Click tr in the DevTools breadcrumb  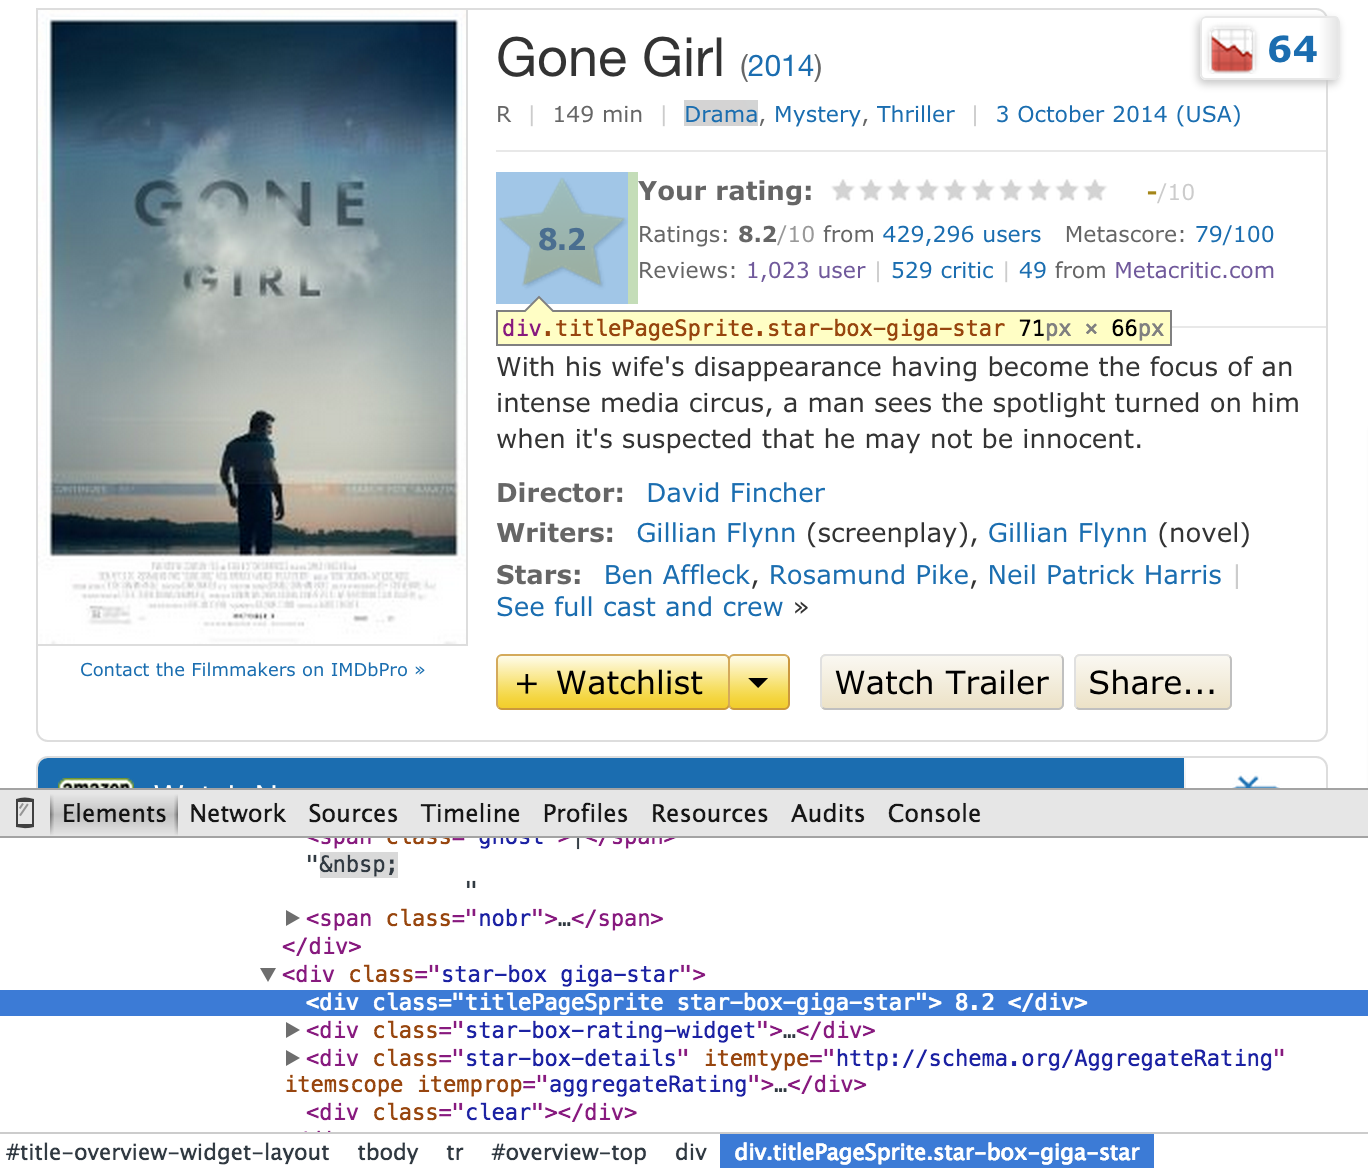tap(455, 1152)
